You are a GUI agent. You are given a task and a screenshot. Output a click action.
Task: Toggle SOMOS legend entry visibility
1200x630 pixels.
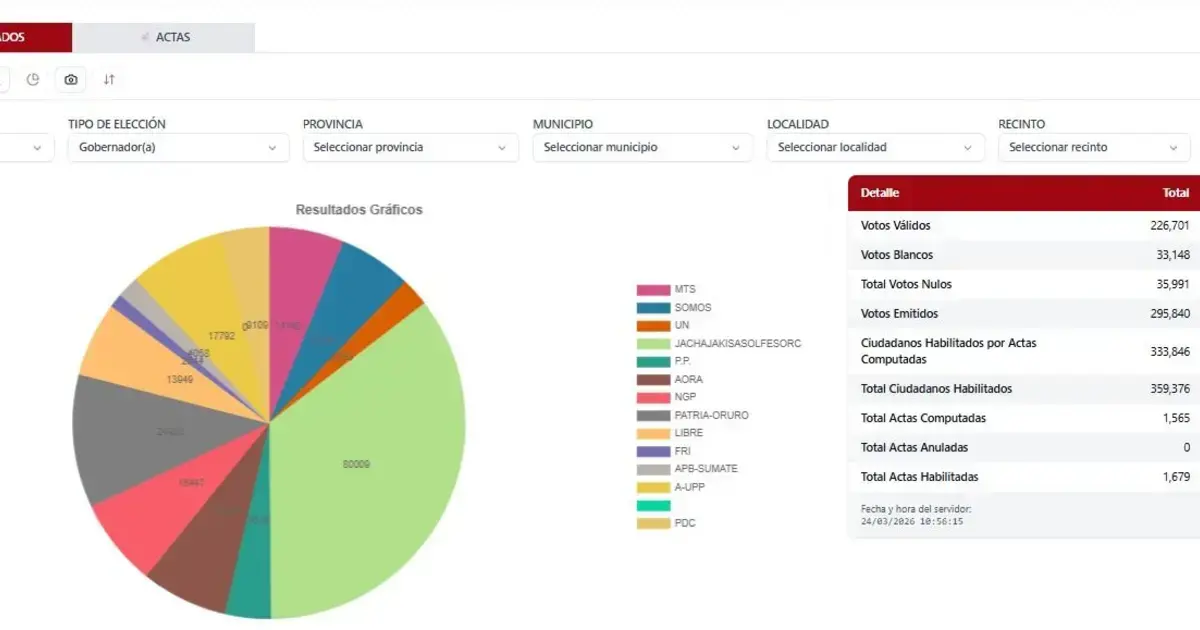tap(674, 307)
